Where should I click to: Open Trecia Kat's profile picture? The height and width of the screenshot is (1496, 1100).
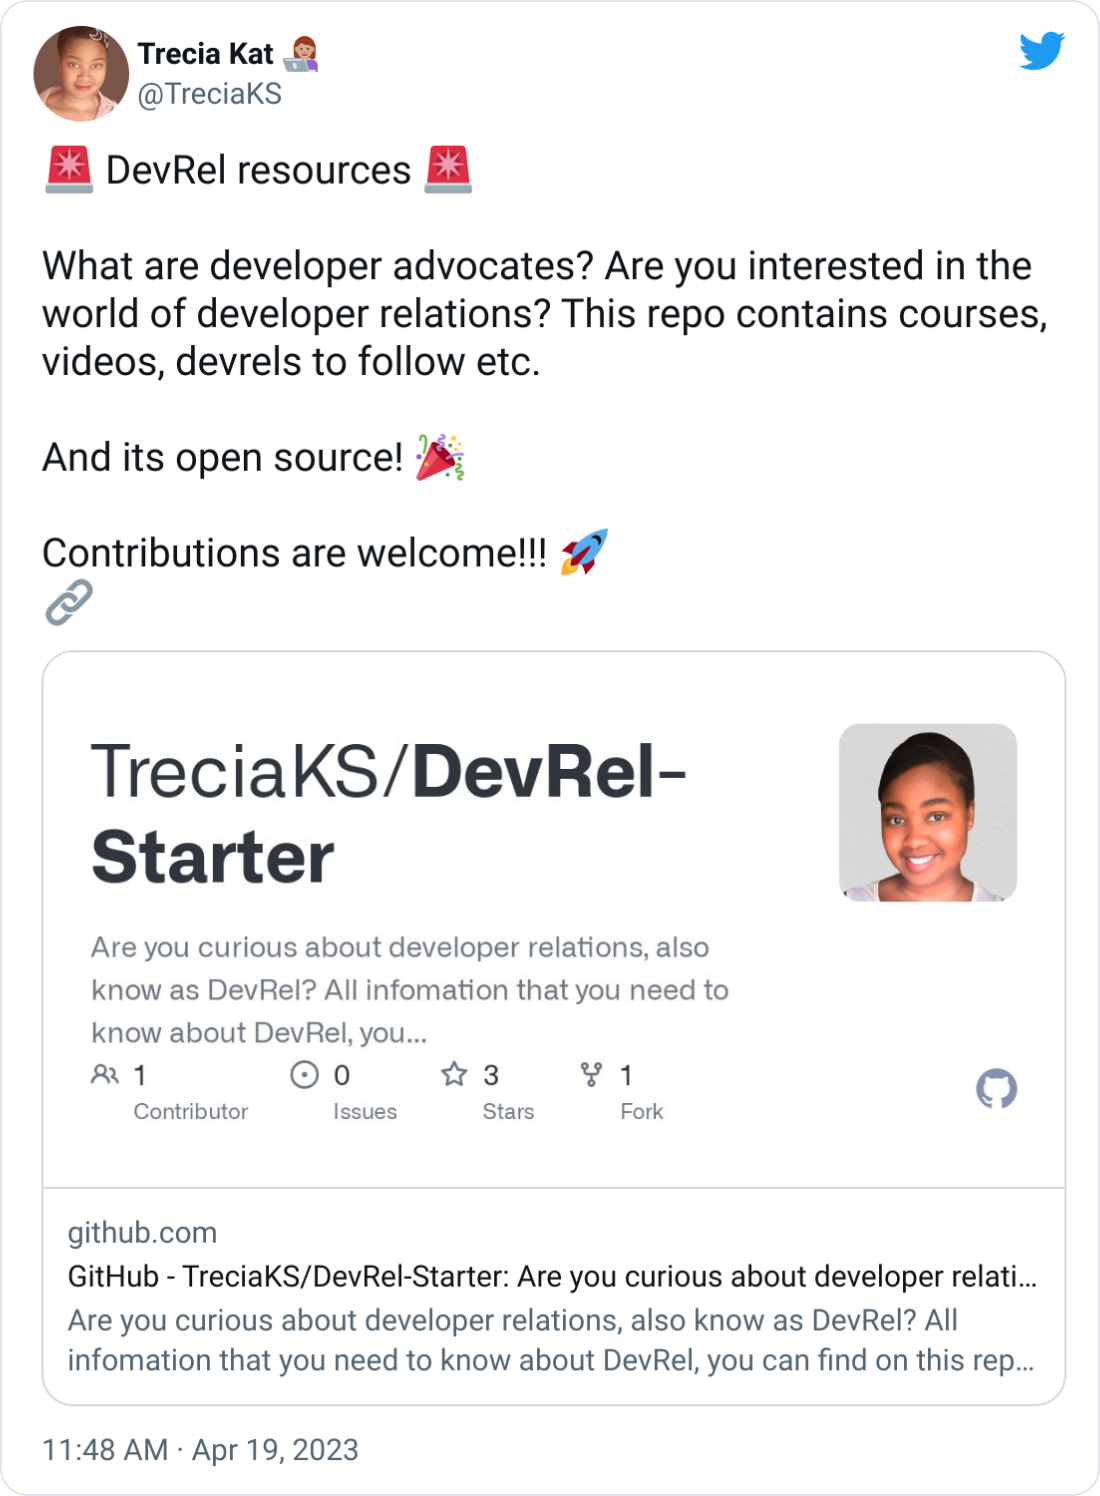click(x=80, y=73)
